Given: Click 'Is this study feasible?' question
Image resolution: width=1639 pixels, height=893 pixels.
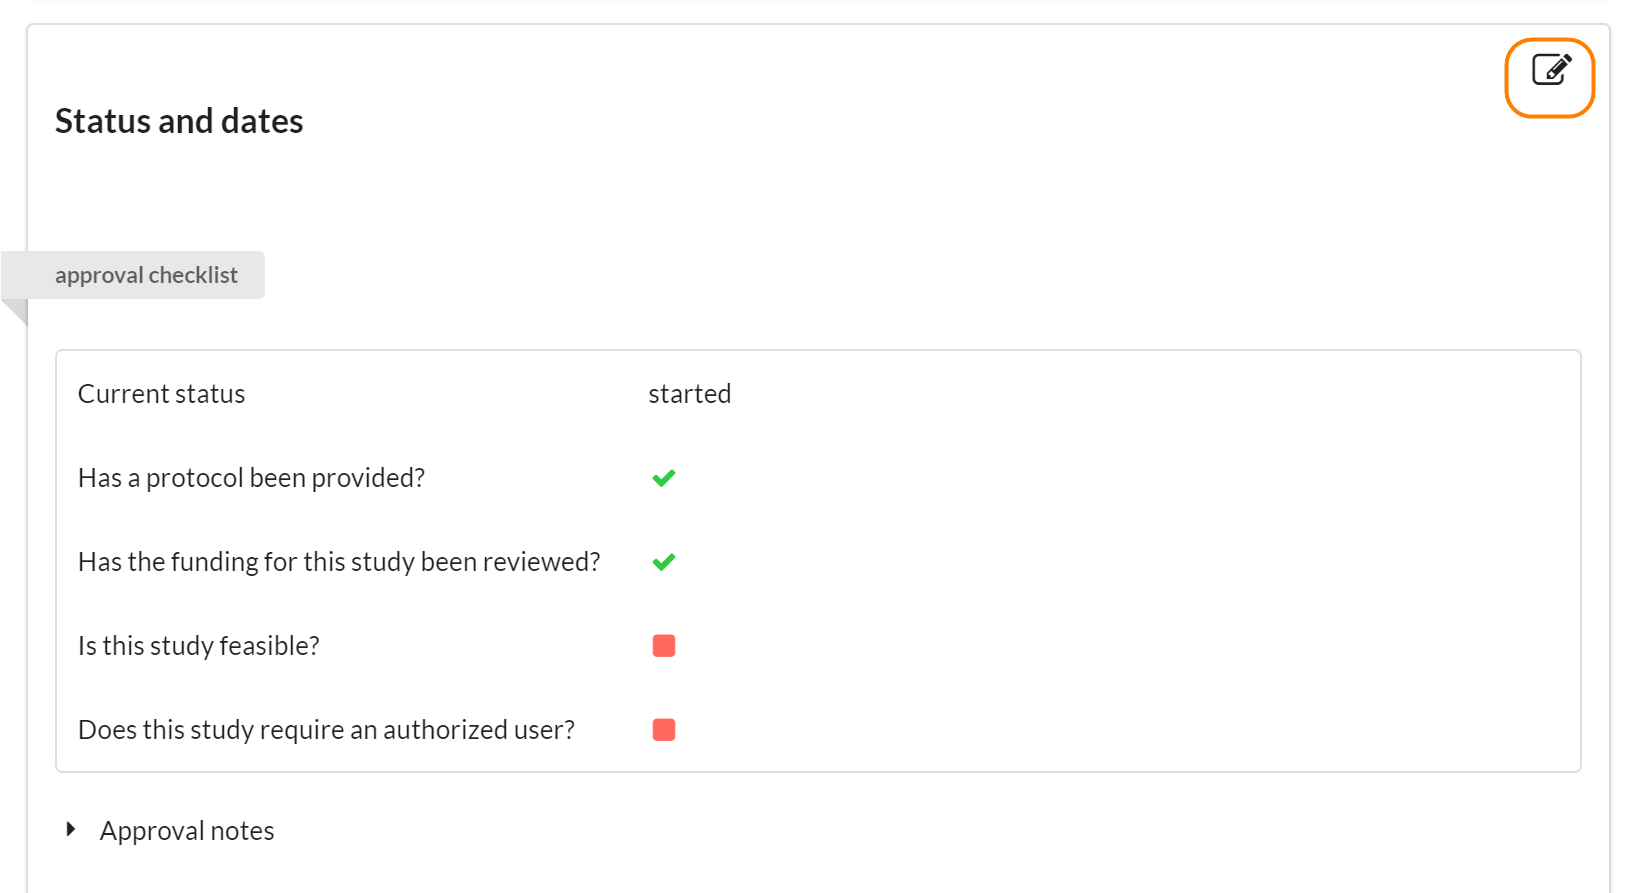Looking at the screenshot, I should (199, 646).
